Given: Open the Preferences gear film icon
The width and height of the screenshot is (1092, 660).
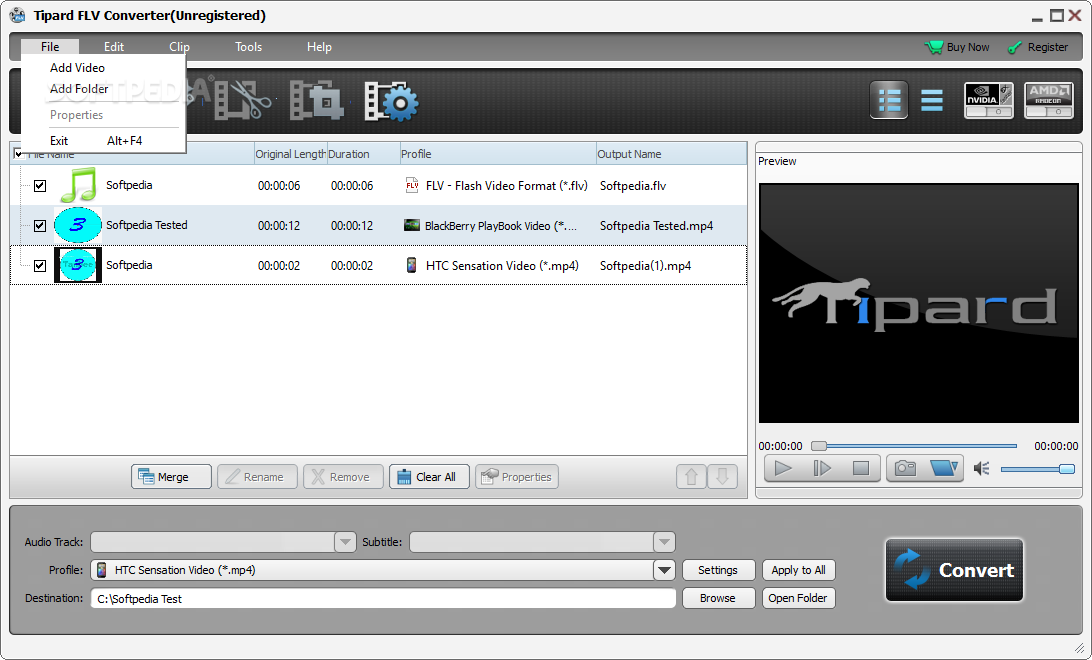Looking at the screenshot, I should click(x=391, y=102).
